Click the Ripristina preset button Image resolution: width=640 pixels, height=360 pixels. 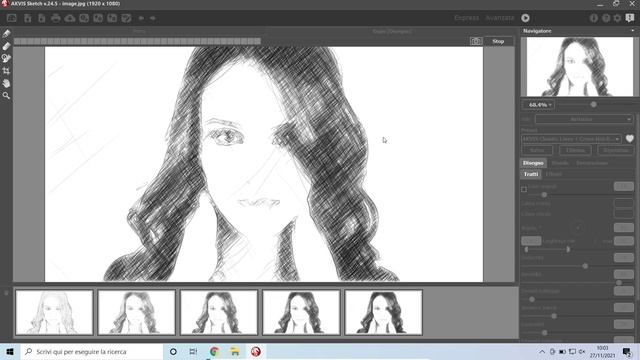click(615, 150)
